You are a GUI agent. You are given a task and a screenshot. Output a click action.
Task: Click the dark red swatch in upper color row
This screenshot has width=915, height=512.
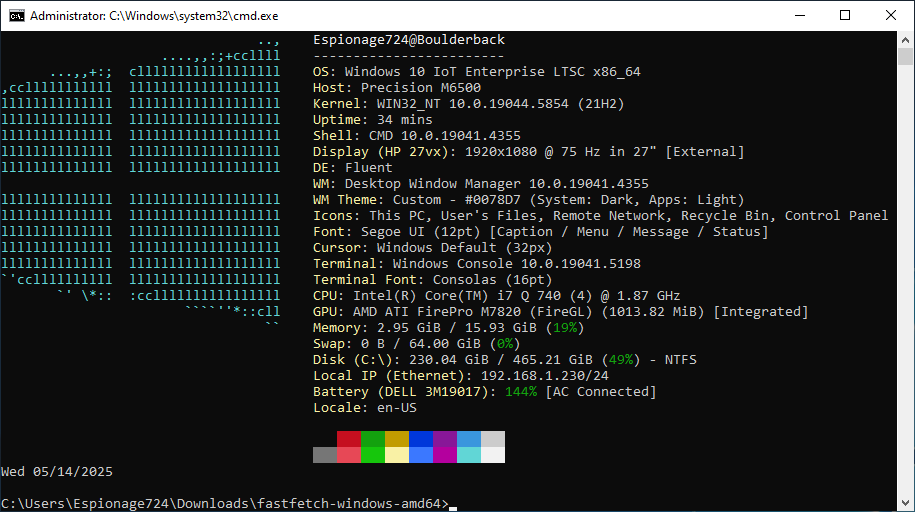click(x=349, y=439)
